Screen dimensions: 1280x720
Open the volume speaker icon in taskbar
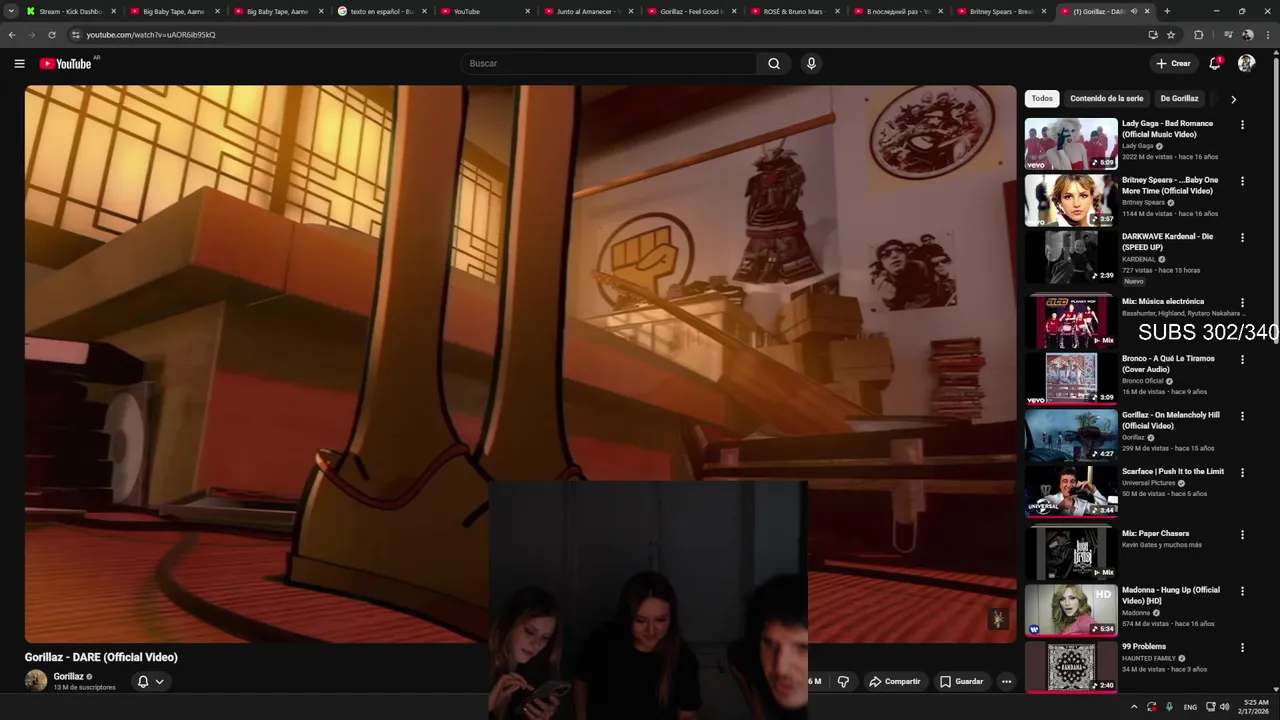click(1225, 707)
